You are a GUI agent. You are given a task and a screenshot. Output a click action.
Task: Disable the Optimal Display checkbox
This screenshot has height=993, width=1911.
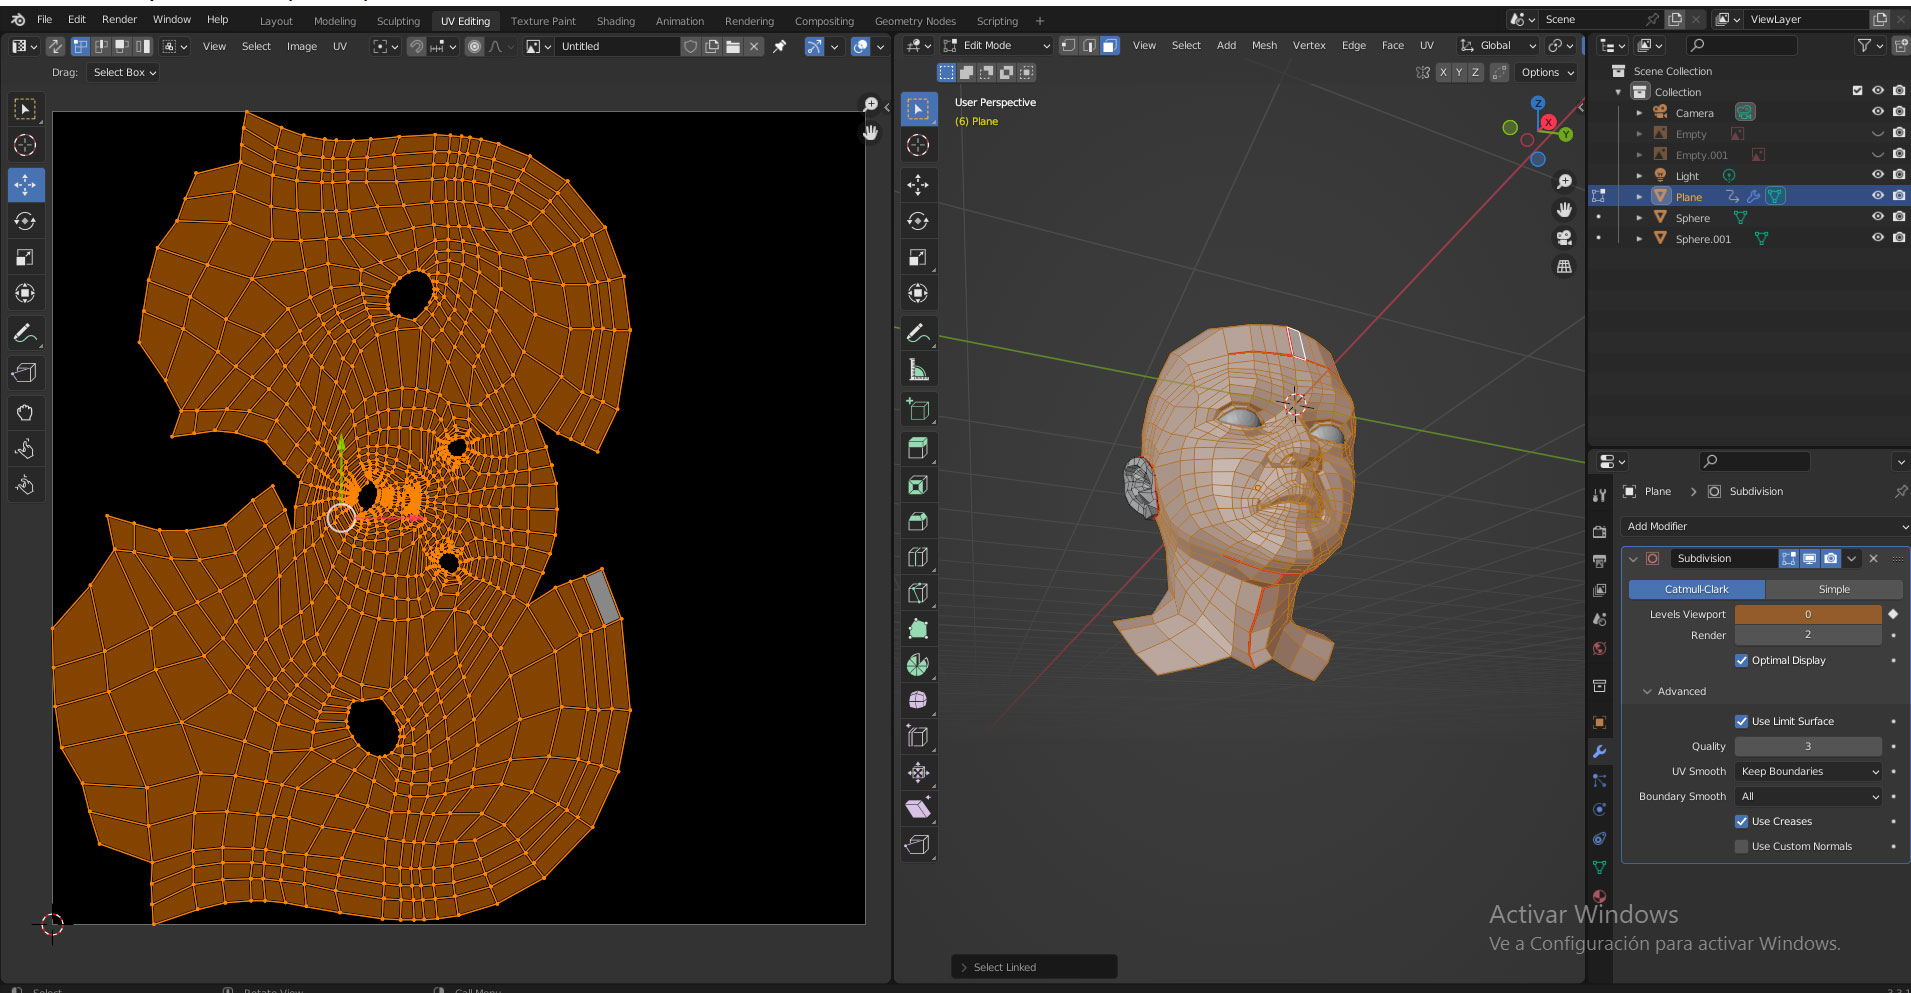[x=1741, y=661]
